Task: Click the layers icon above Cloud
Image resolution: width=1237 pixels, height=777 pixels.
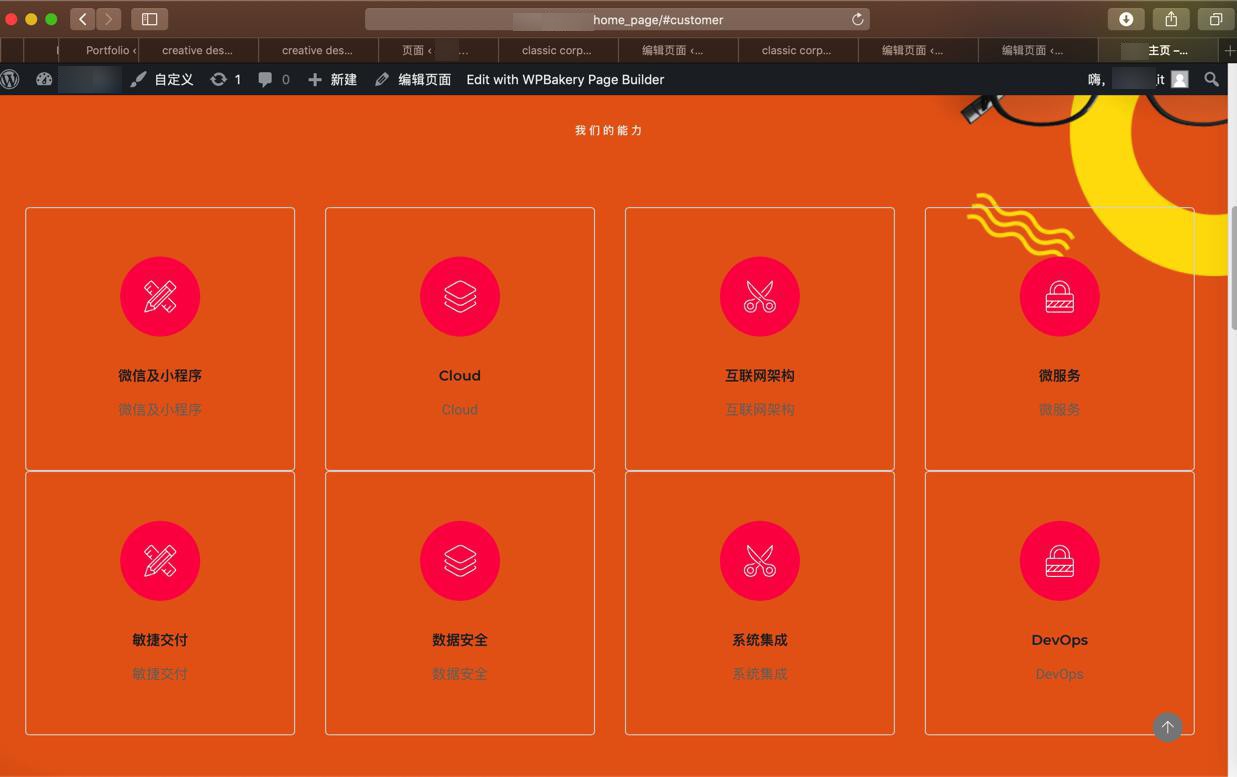Action: (x=460, y=297)
